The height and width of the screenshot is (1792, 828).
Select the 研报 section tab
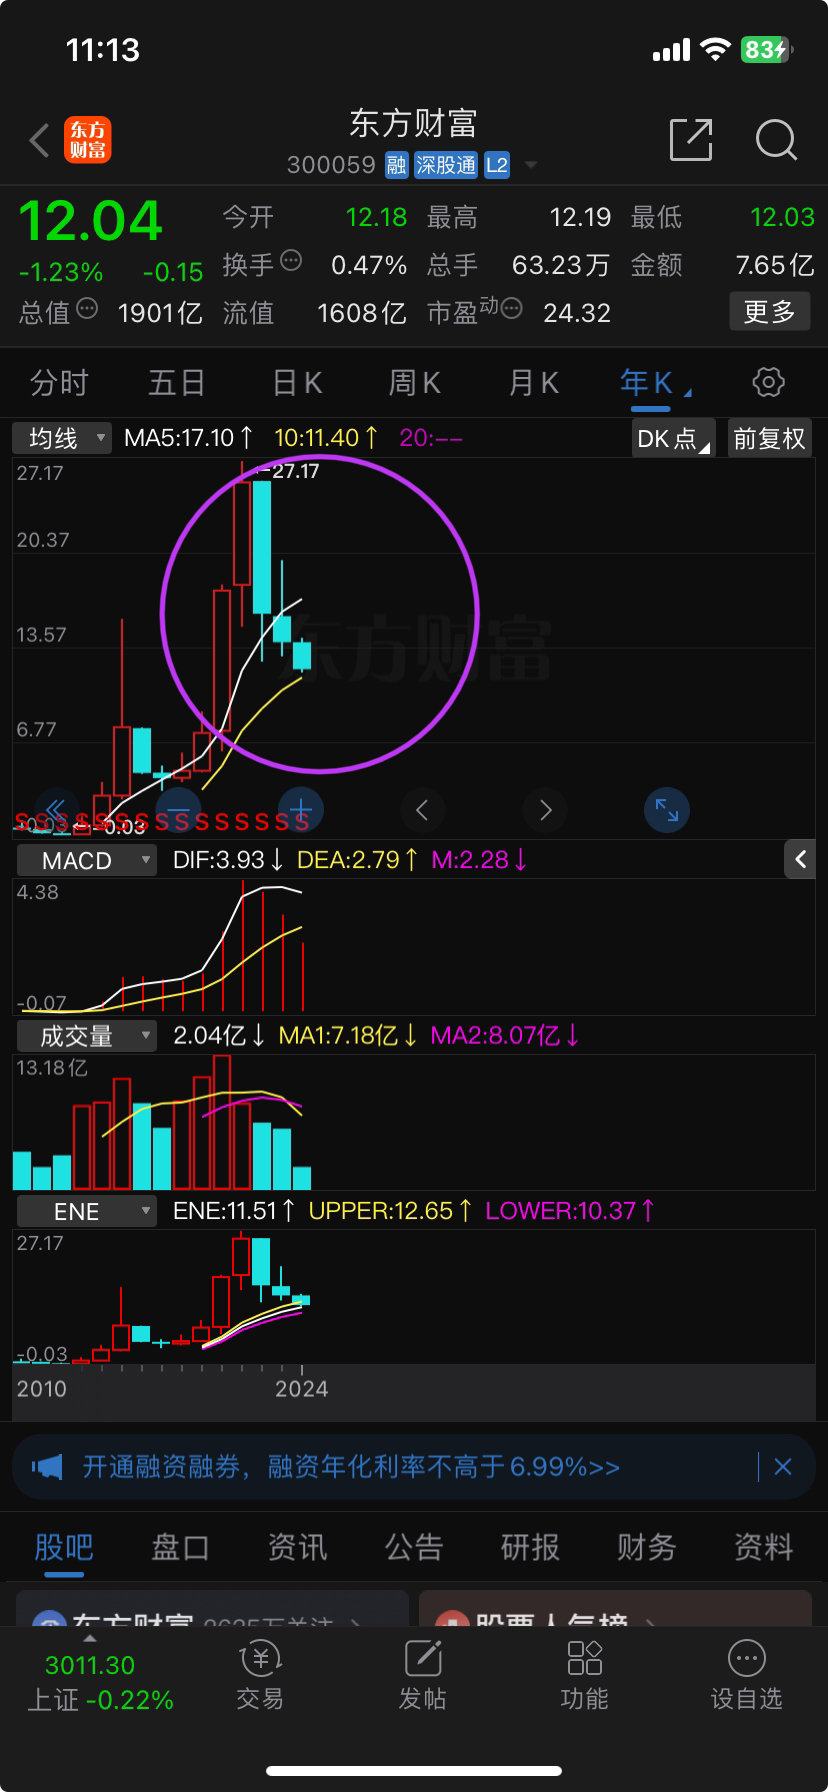(x=530, y=1547)
